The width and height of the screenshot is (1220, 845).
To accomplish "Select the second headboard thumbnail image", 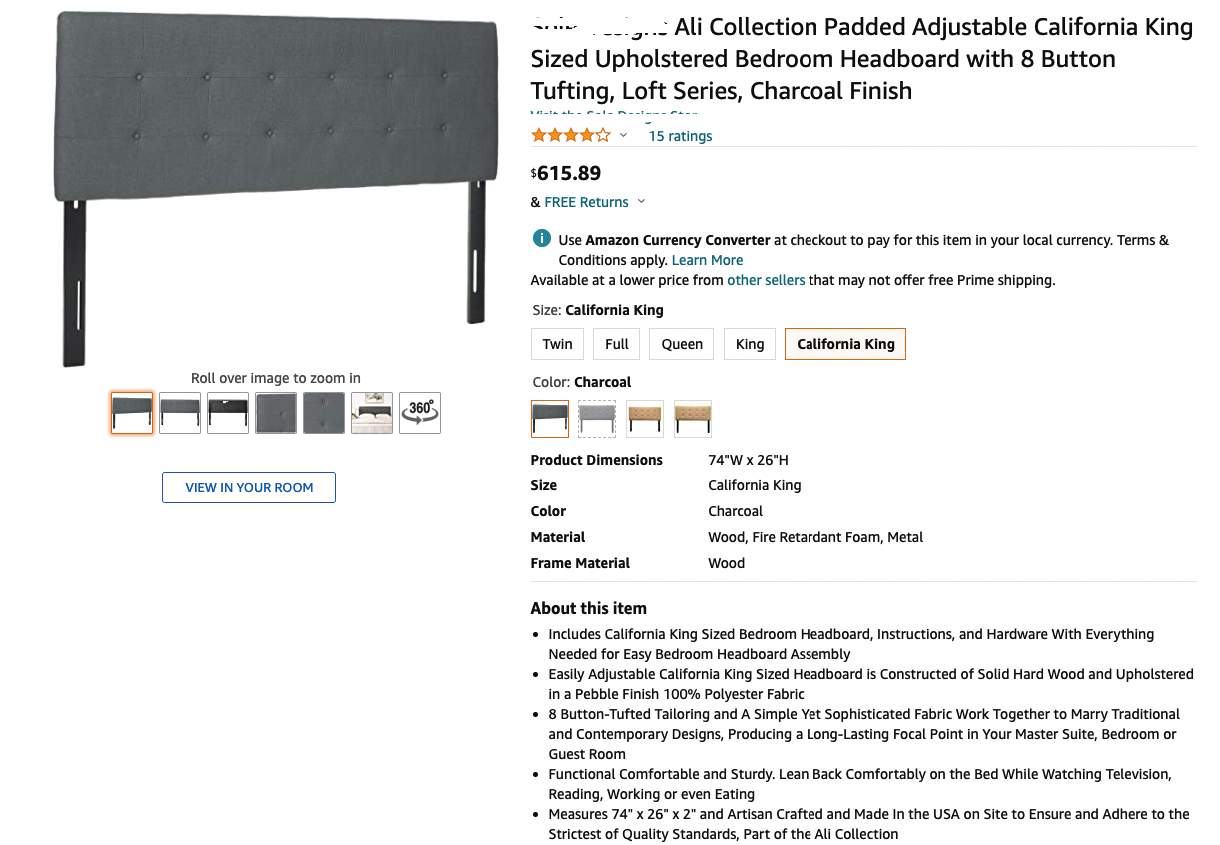I will point(180,413).
